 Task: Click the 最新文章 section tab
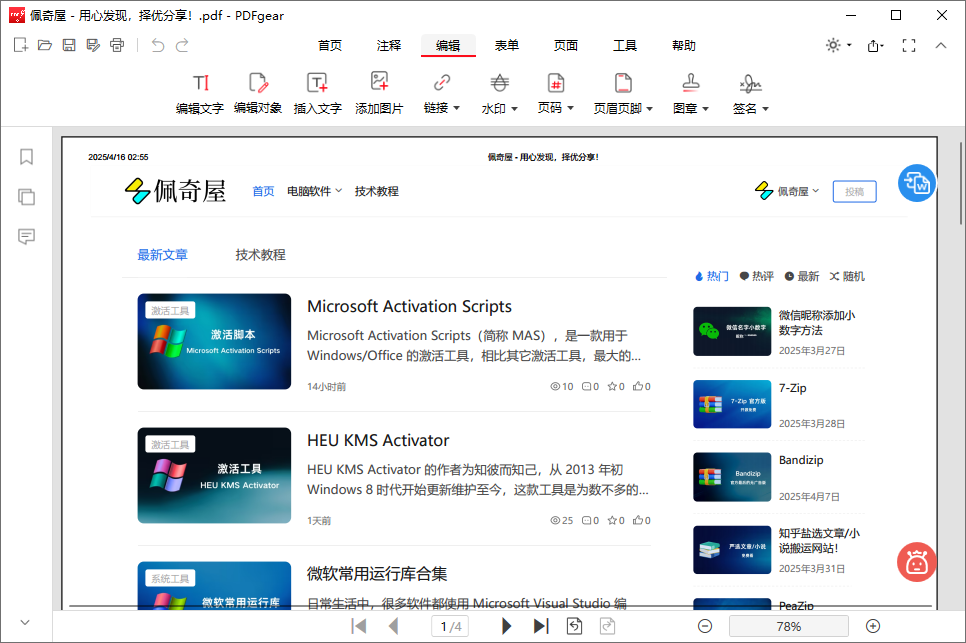(162, 255)
